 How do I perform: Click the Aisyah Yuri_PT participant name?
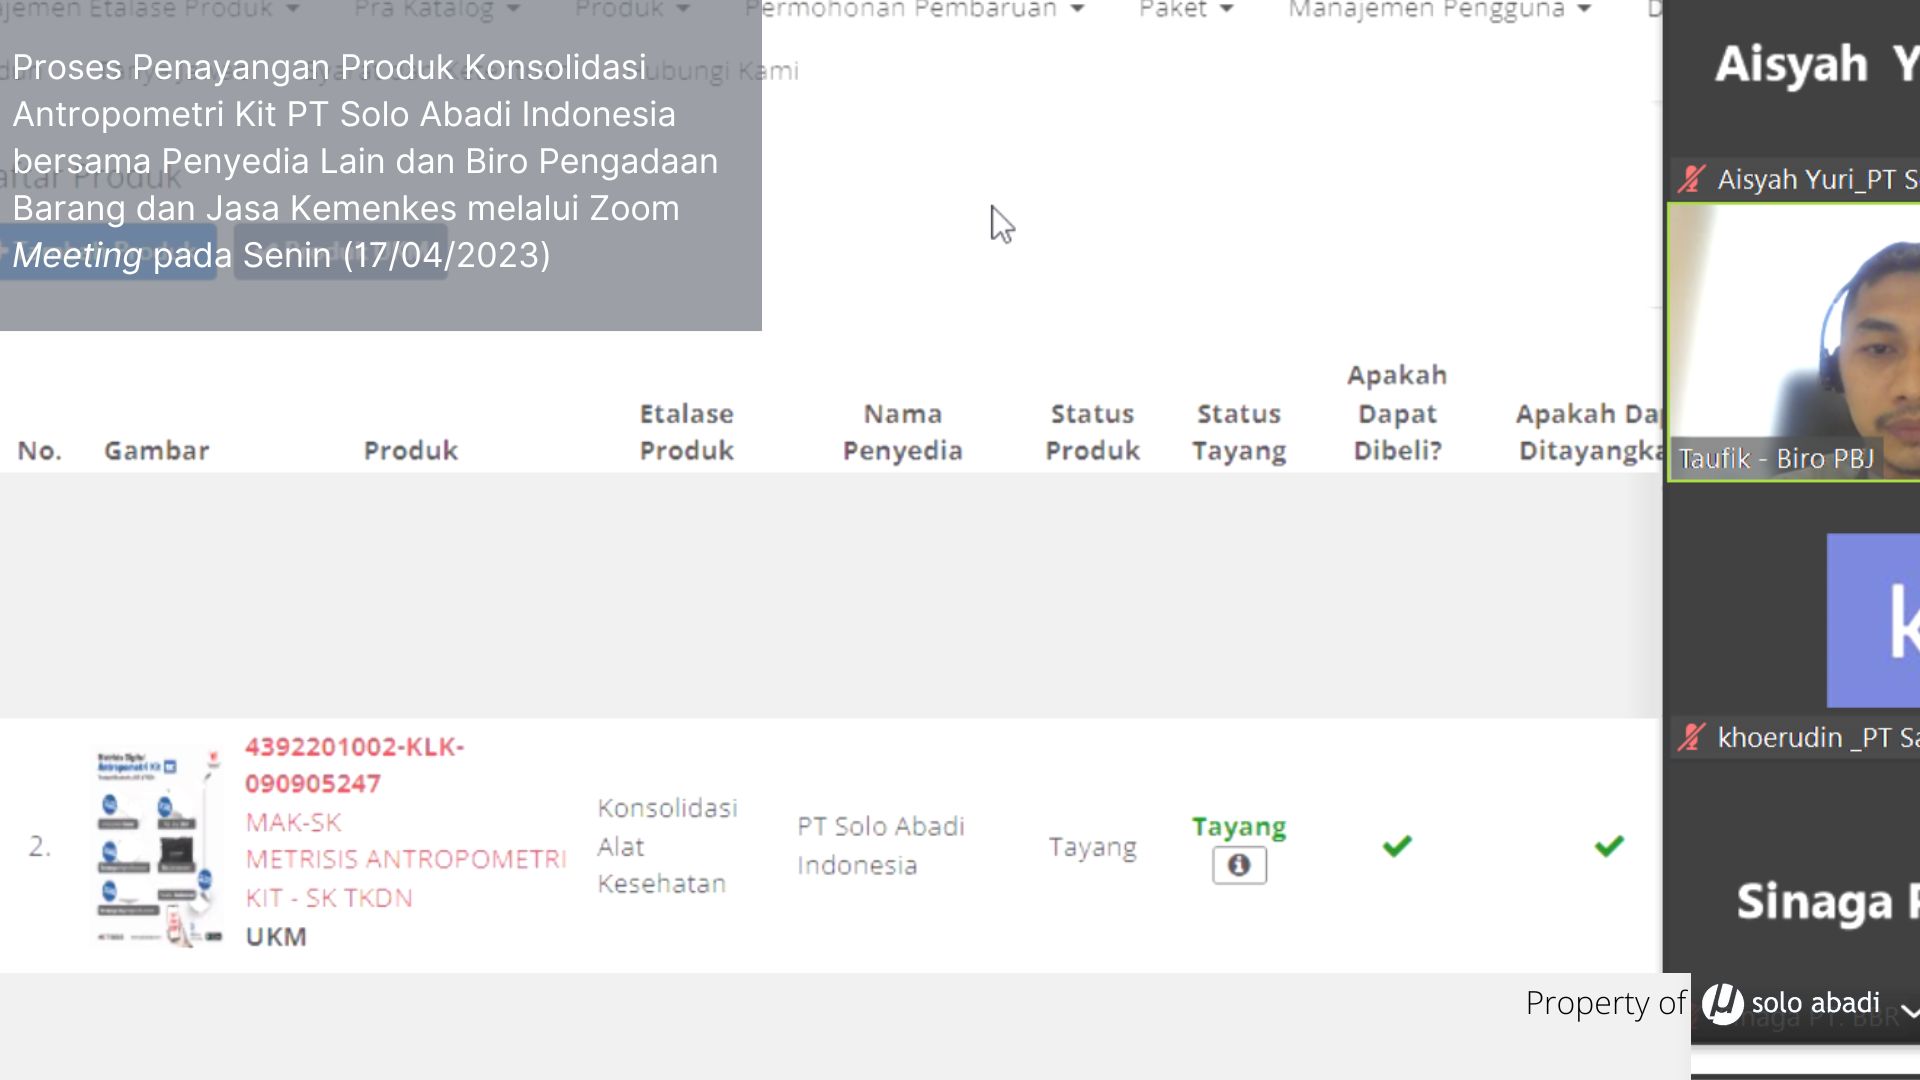(1818, 180)
